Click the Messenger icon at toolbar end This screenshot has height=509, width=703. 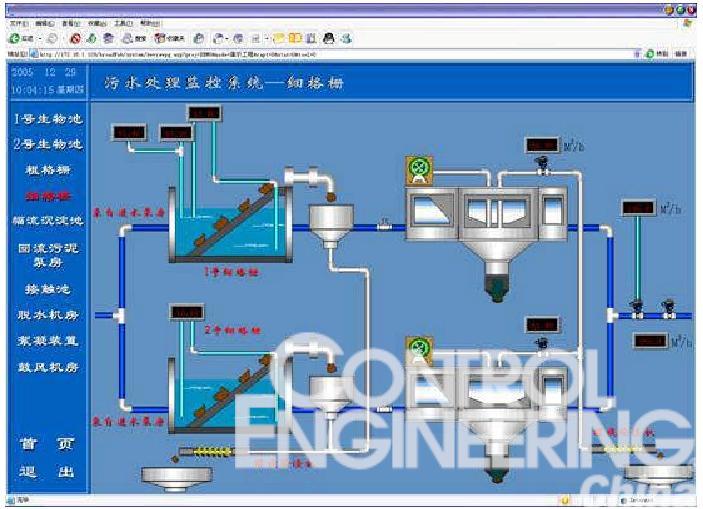click(346, 39)
